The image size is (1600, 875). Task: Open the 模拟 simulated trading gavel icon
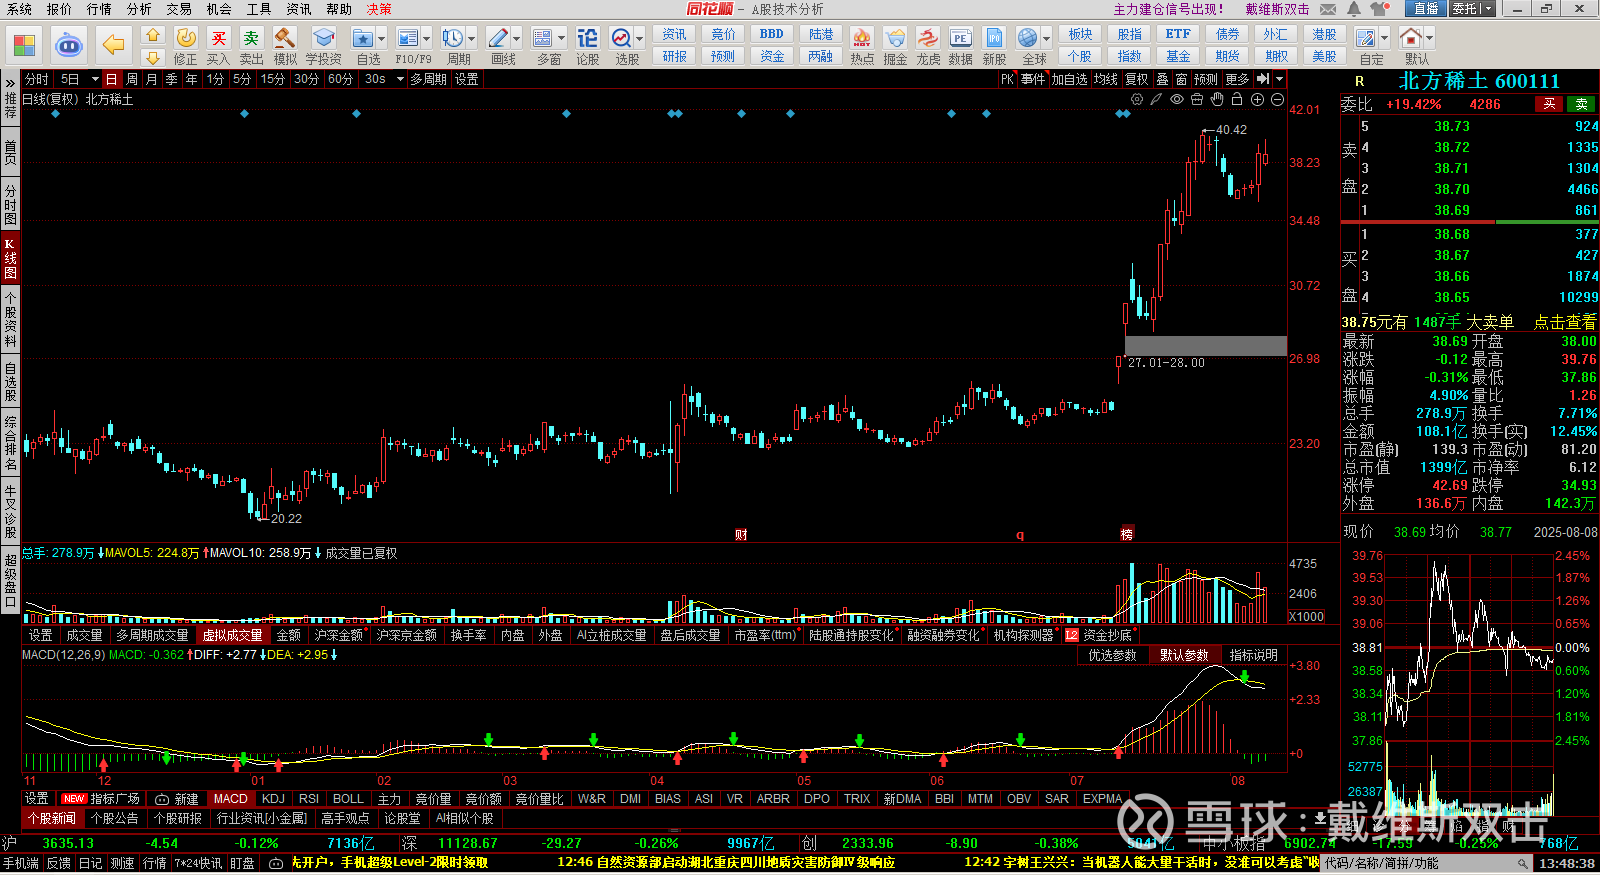coord(285,39)
